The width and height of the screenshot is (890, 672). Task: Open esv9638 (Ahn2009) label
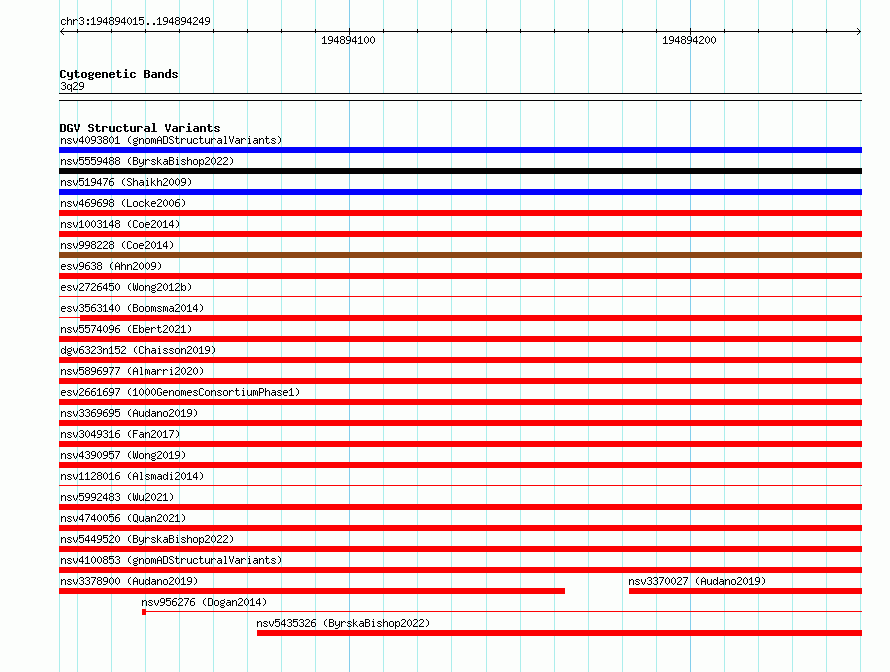coord(111,266)
